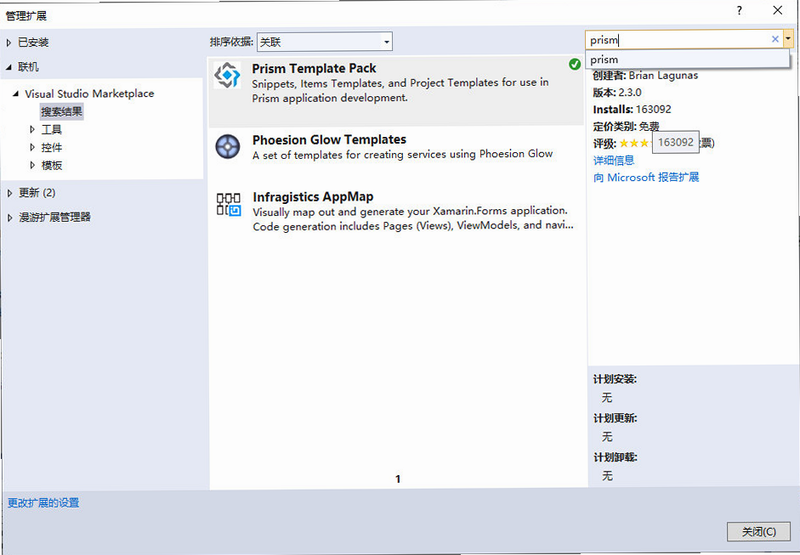Screen dimensions: 800x555
Task: Click inside the prism search field
Action: [x=678, y=39]
